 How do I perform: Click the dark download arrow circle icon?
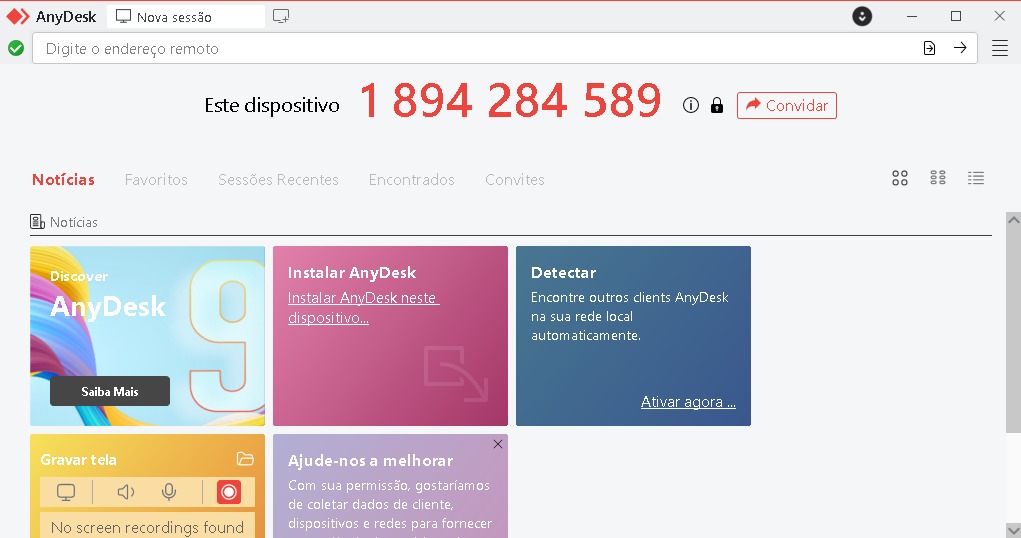(x=862, y=16)
